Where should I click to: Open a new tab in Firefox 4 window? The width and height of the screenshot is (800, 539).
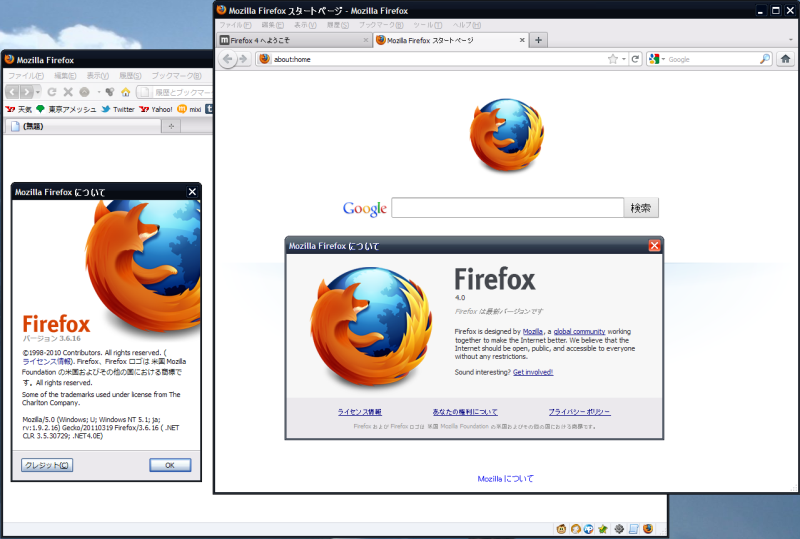(x=538, y=40)
